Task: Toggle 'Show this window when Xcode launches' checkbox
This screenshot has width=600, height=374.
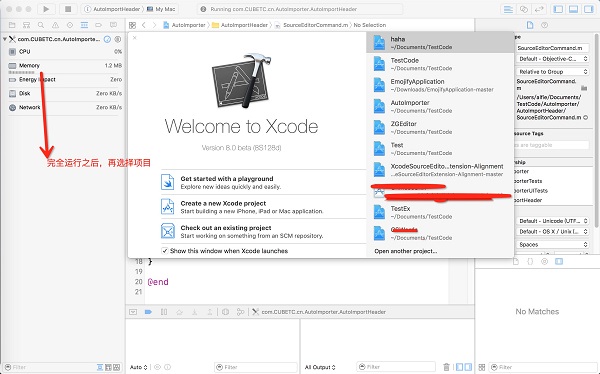Action: (x=165, y=251)
